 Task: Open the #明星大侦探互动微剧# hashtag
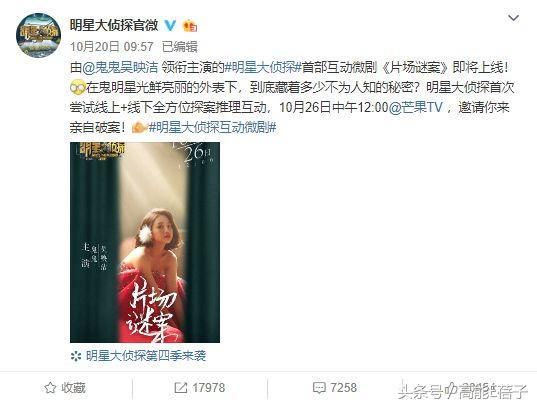coord(212,127)
